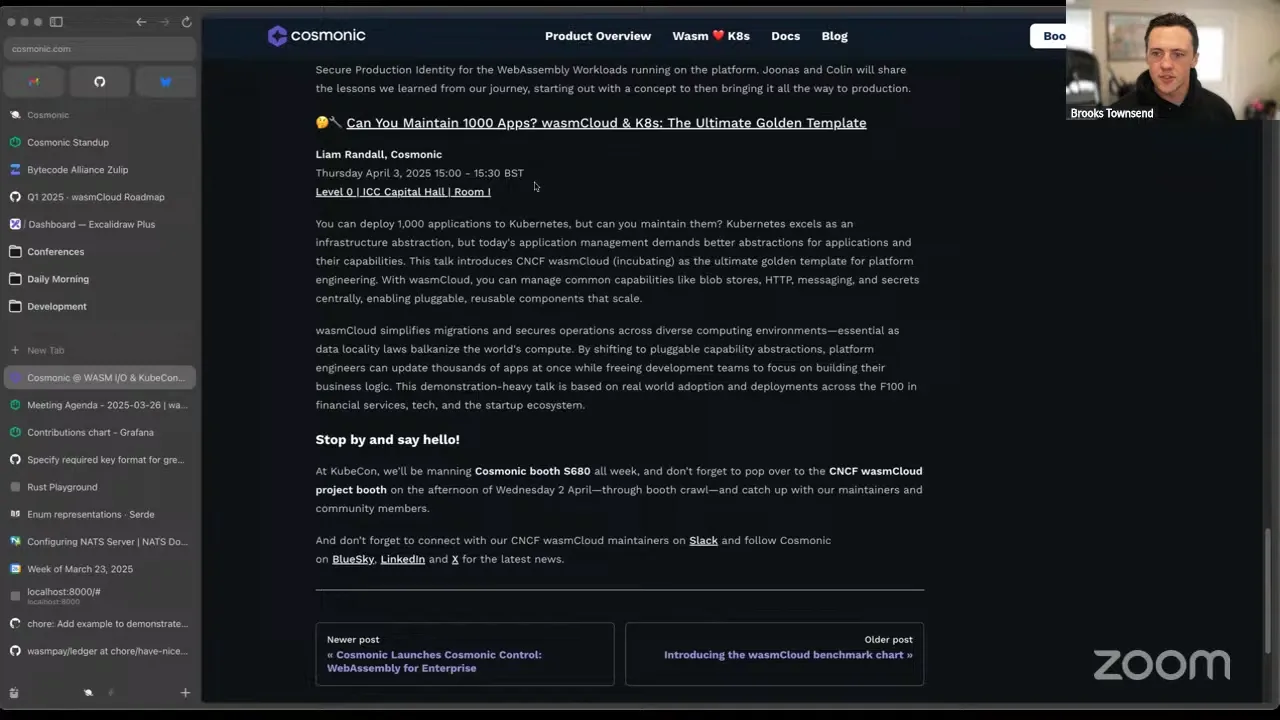Image resolution: width=1280 pixels, height=720 pixels.
Task: Go back using the browser back arrow
Action: pos(141,22)
